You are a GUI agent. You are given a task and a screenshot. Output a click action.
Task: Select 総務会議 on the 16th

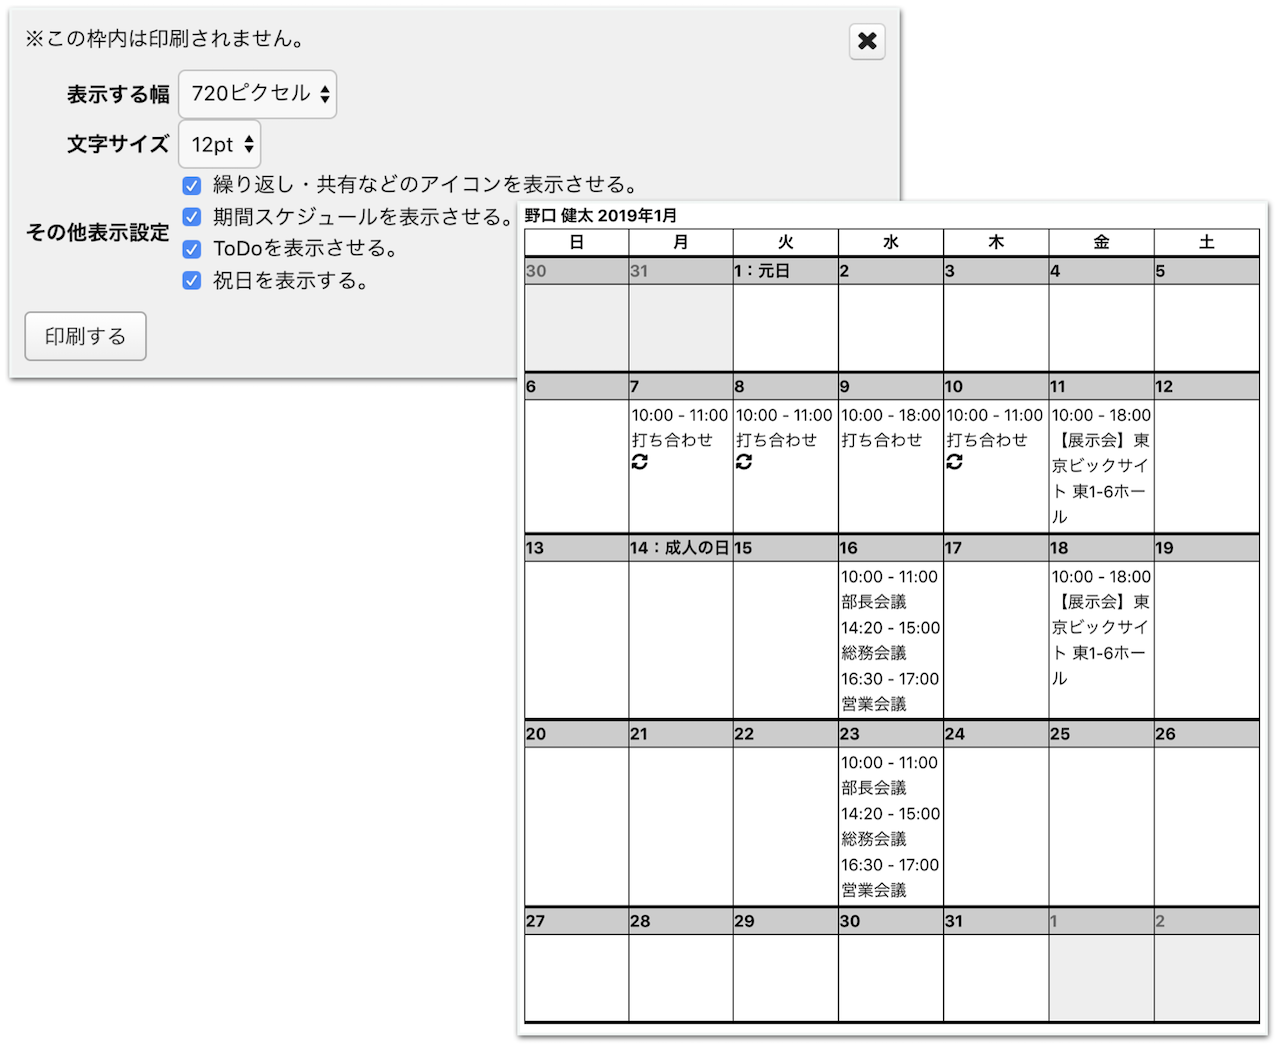click(x=874, y=653)
